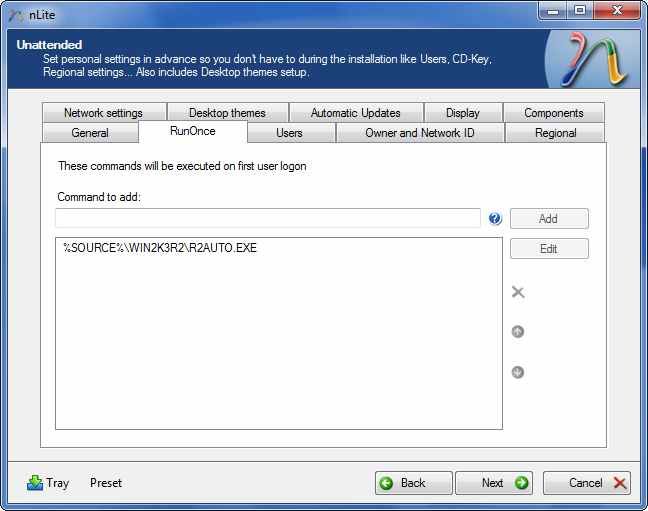Screen dimensions: 648x511
Task: Switch to the Display tab
Action: click(x=463, y=112)
